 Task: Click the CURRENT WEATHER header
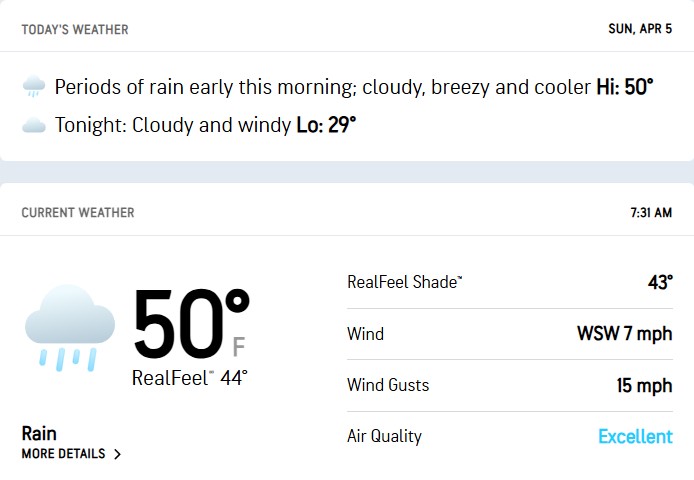coord(78,213)
